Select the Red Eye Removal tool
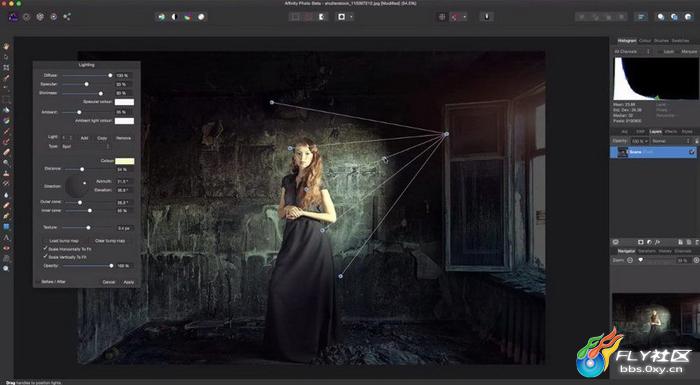700x385 pixels. point(6,248)
